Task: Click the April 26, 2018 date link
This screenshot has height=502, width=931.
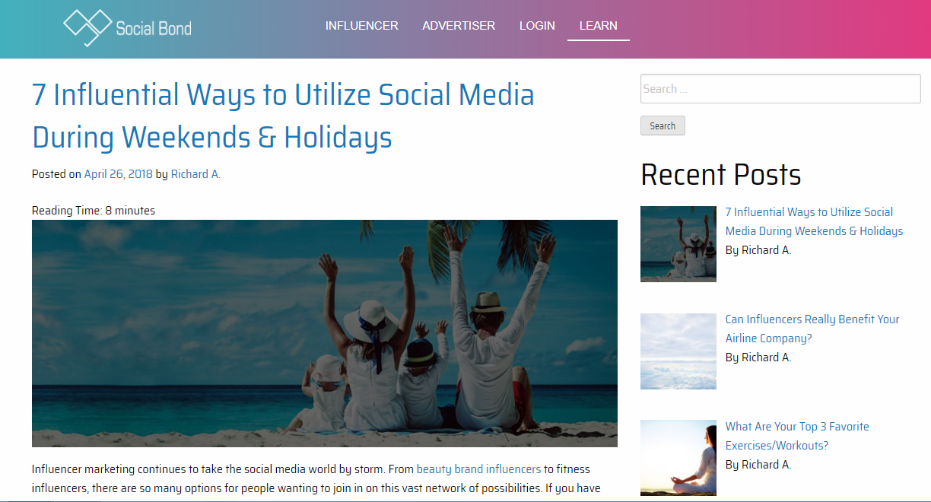Action: pos(118,174)
